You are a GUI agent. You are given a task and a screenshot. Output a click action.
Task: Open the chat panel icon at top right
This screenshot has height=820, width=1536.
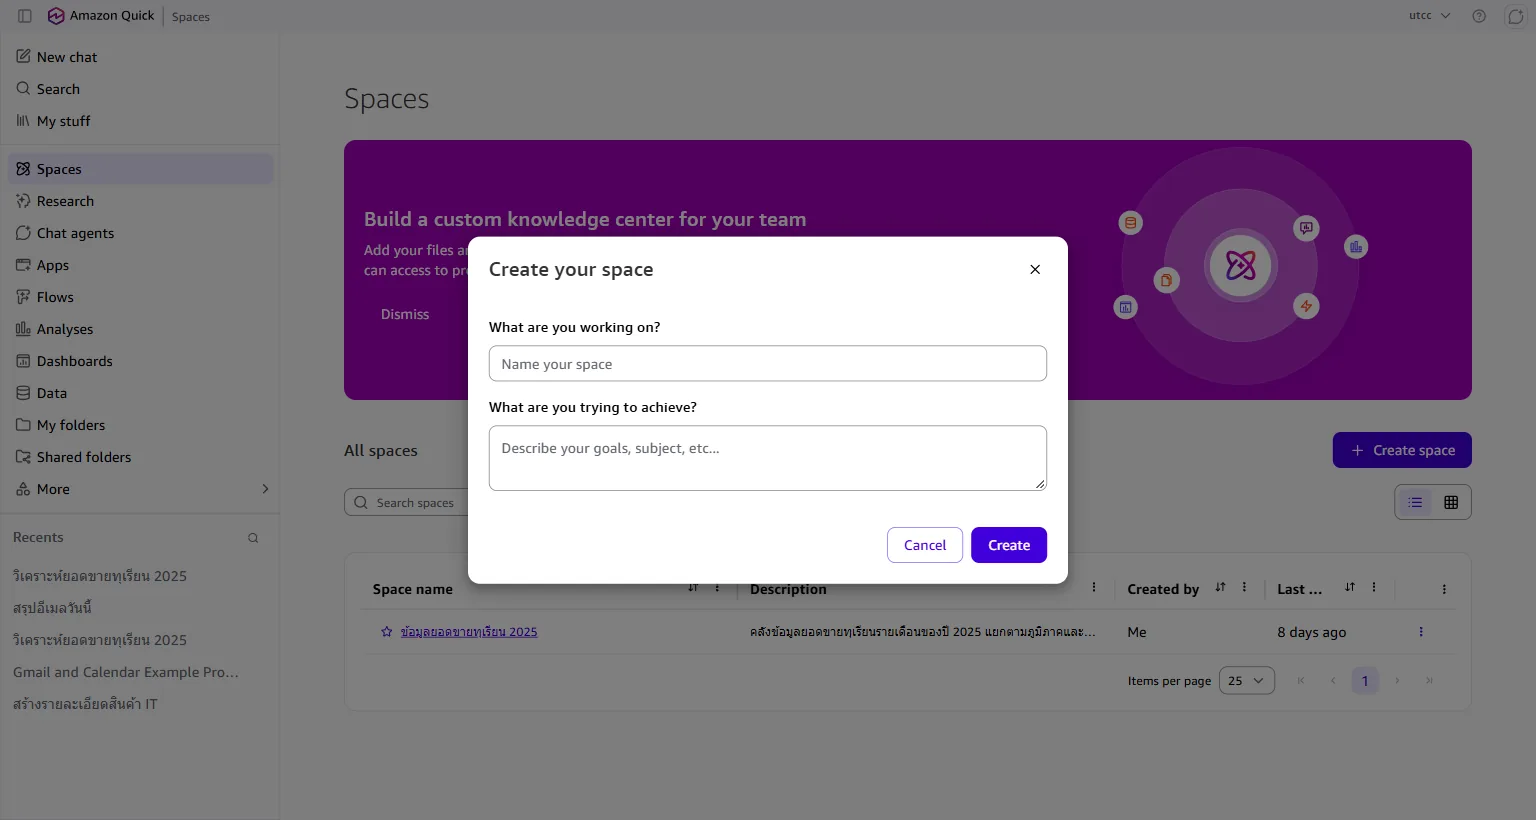click(x=1515, y=16)
